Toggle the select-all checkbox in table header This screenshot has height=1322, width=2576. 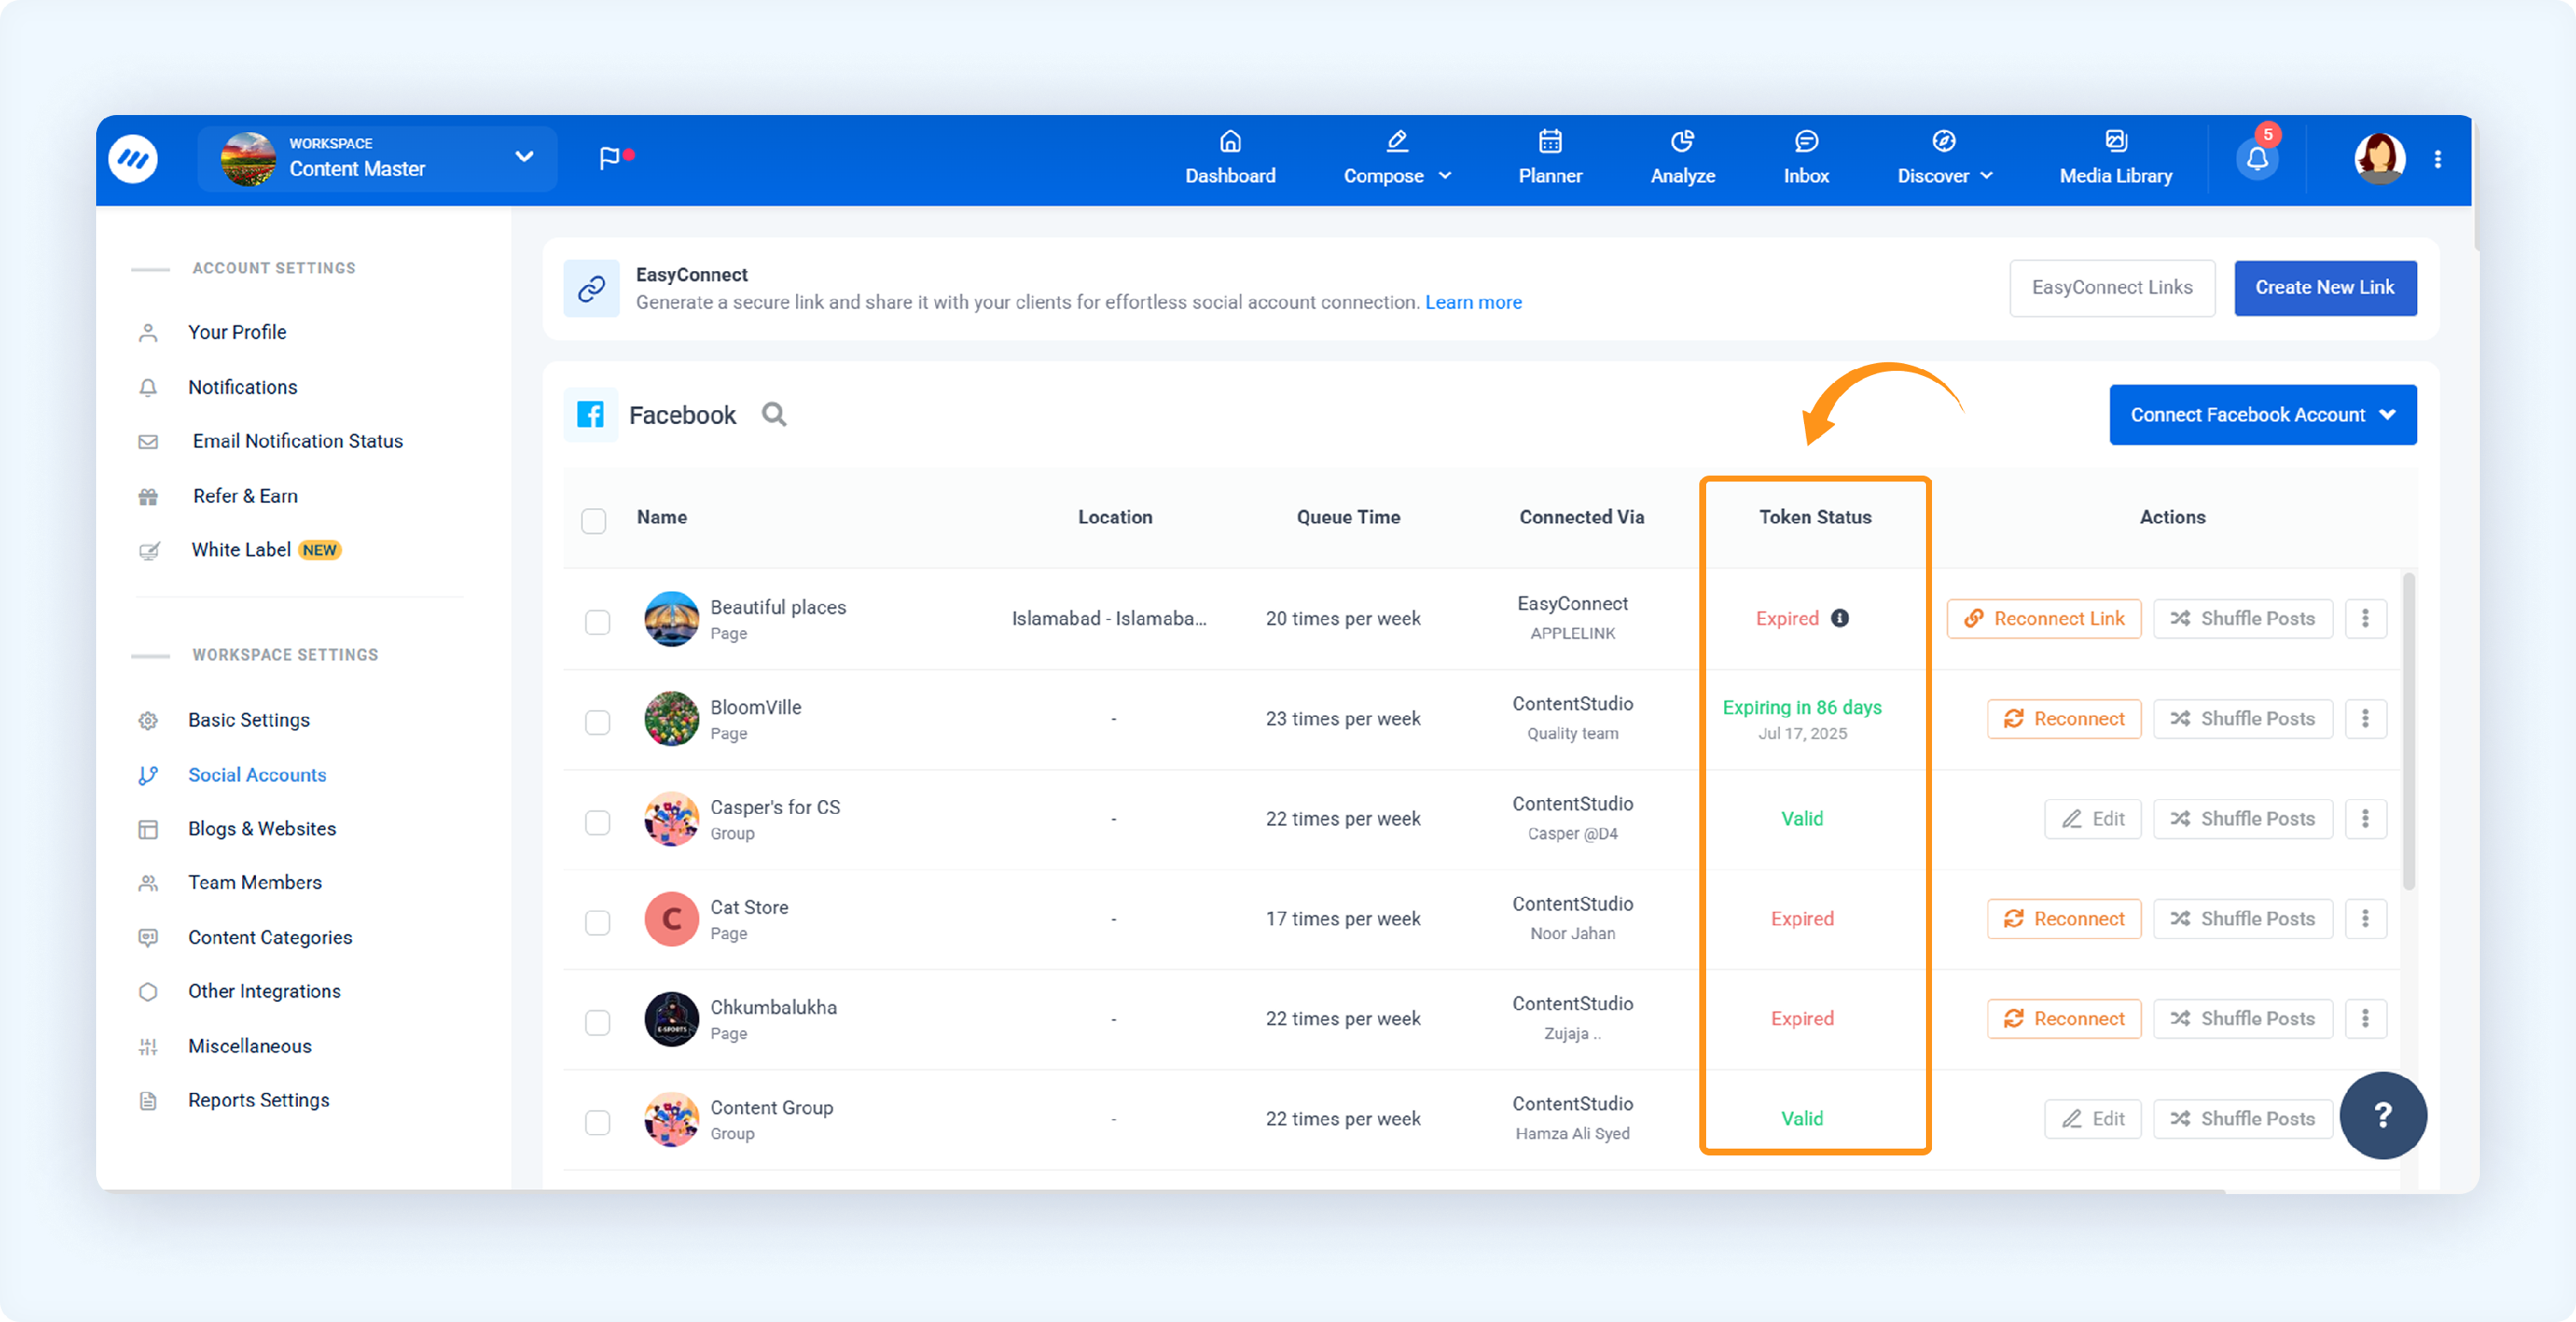(x=594, y=520)
